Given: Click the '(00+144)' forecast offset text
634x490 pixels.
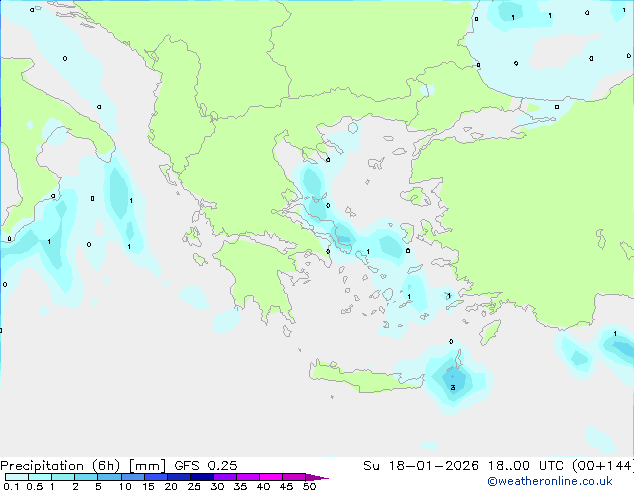Looking at the screenshot, I should tap(603, 466).
